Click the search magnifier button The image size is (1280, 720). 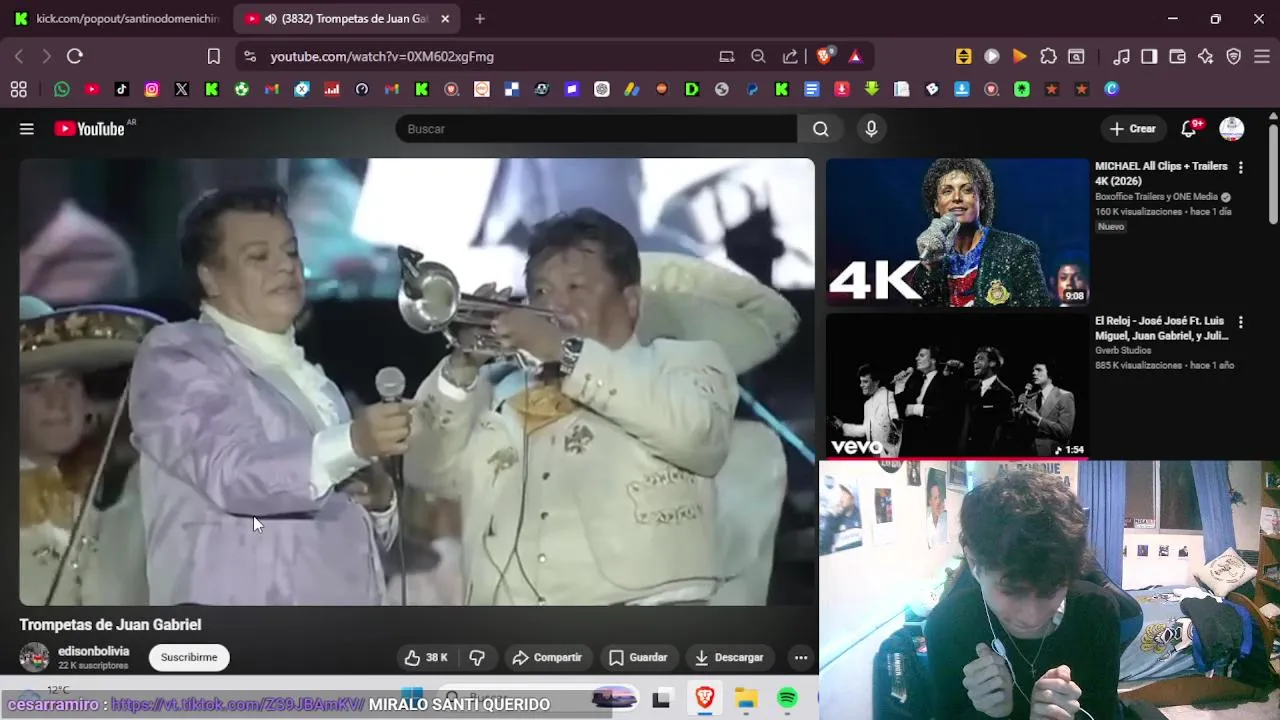pos(821,129)
